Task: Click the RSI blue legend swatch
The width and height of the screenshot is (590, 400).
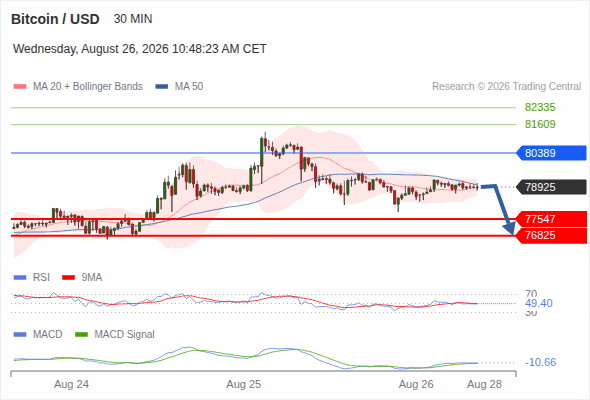Action: pyautogui.click(x=20, y=278)
